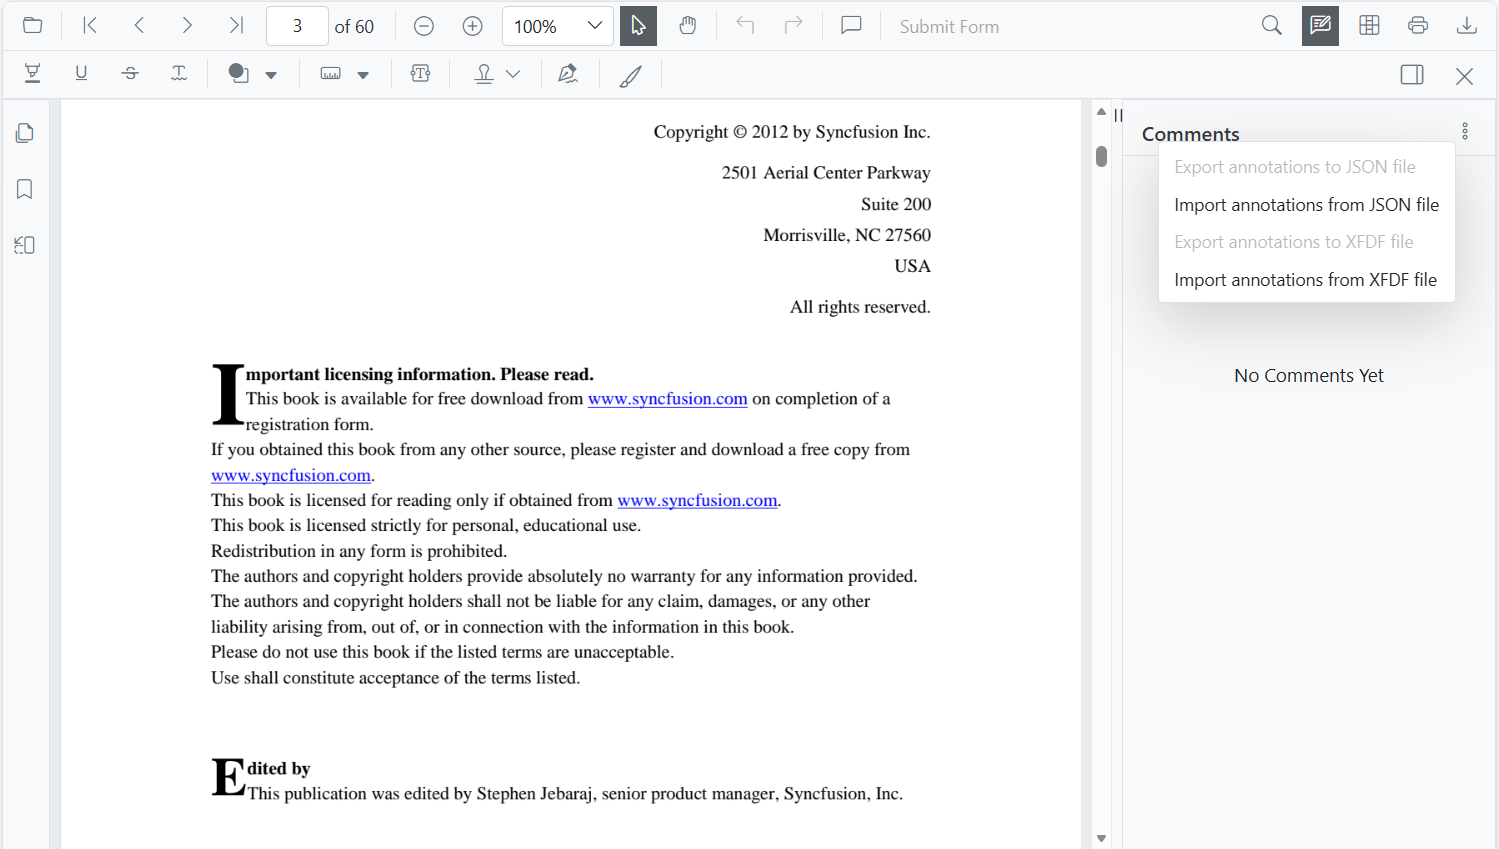Expand the measurement annotation dropdown arrow
The image size is (1499, 849).
pyautogui.click(x=363, y=75)
